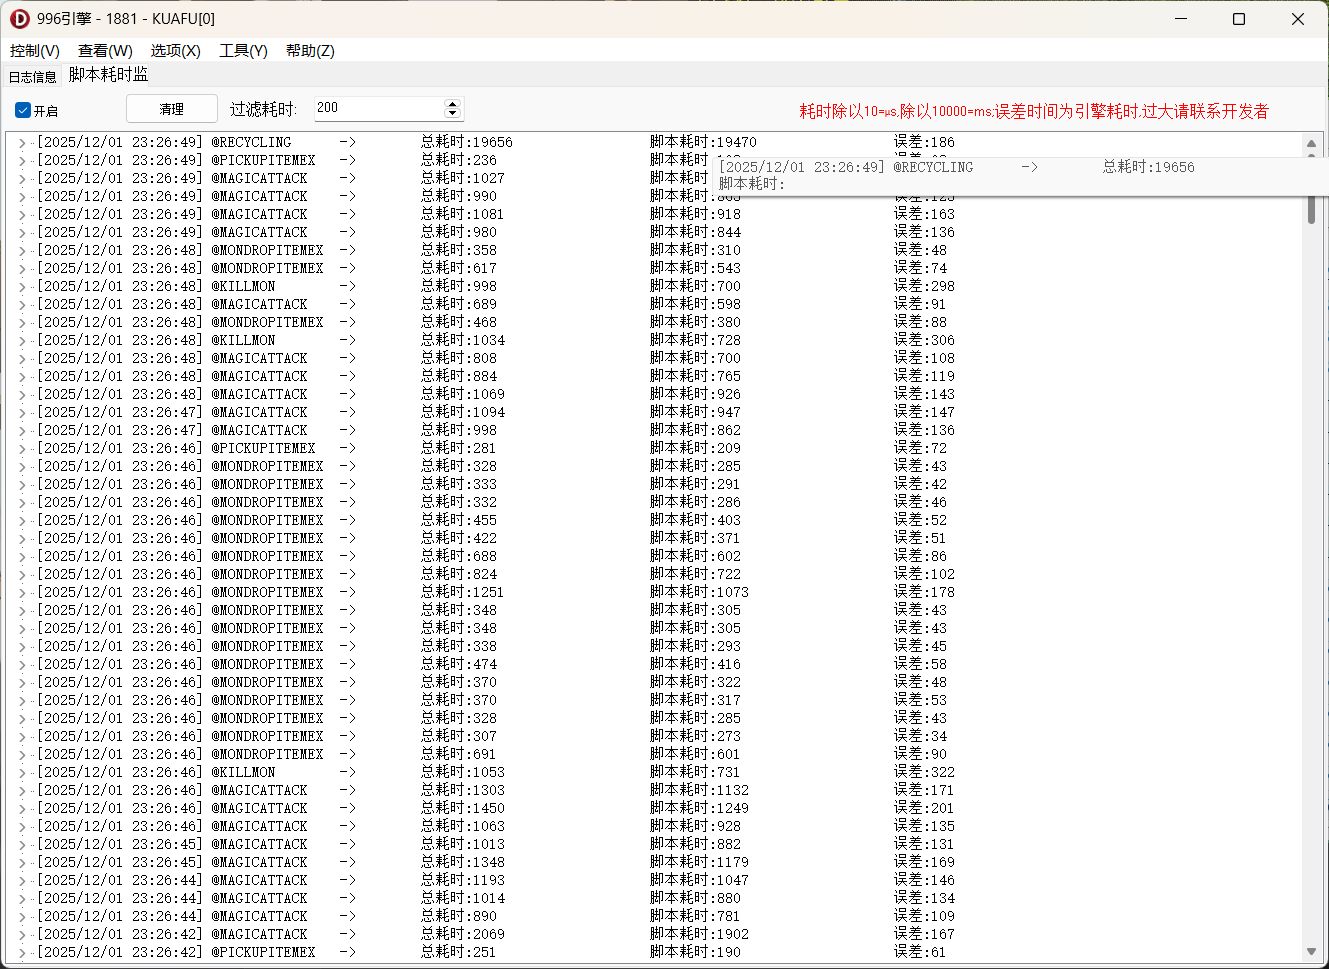Image resolution: width=1329 pixels, height=969 pixels.
Task: Click the 过滤耗时 input field
Action: [378, 108]
